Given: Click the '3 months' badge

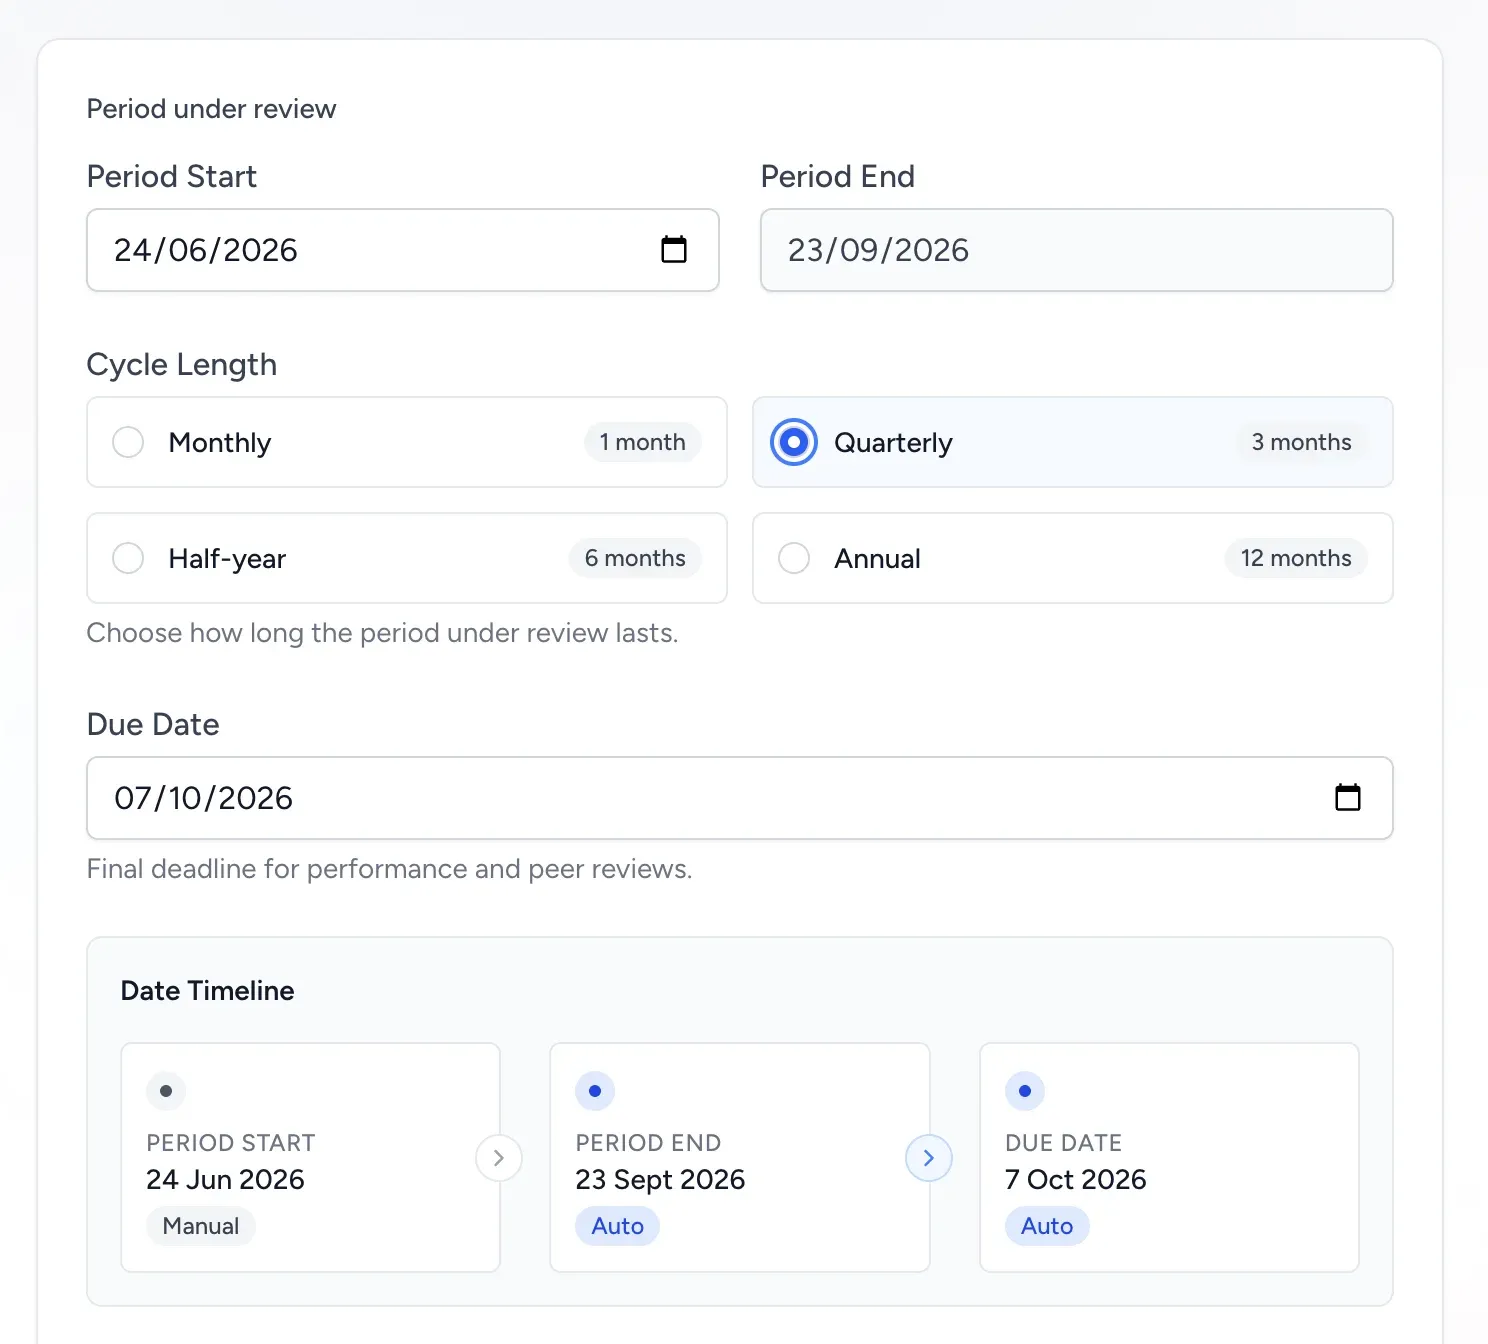Looking at the screenshot, I should pos(1302,442).
